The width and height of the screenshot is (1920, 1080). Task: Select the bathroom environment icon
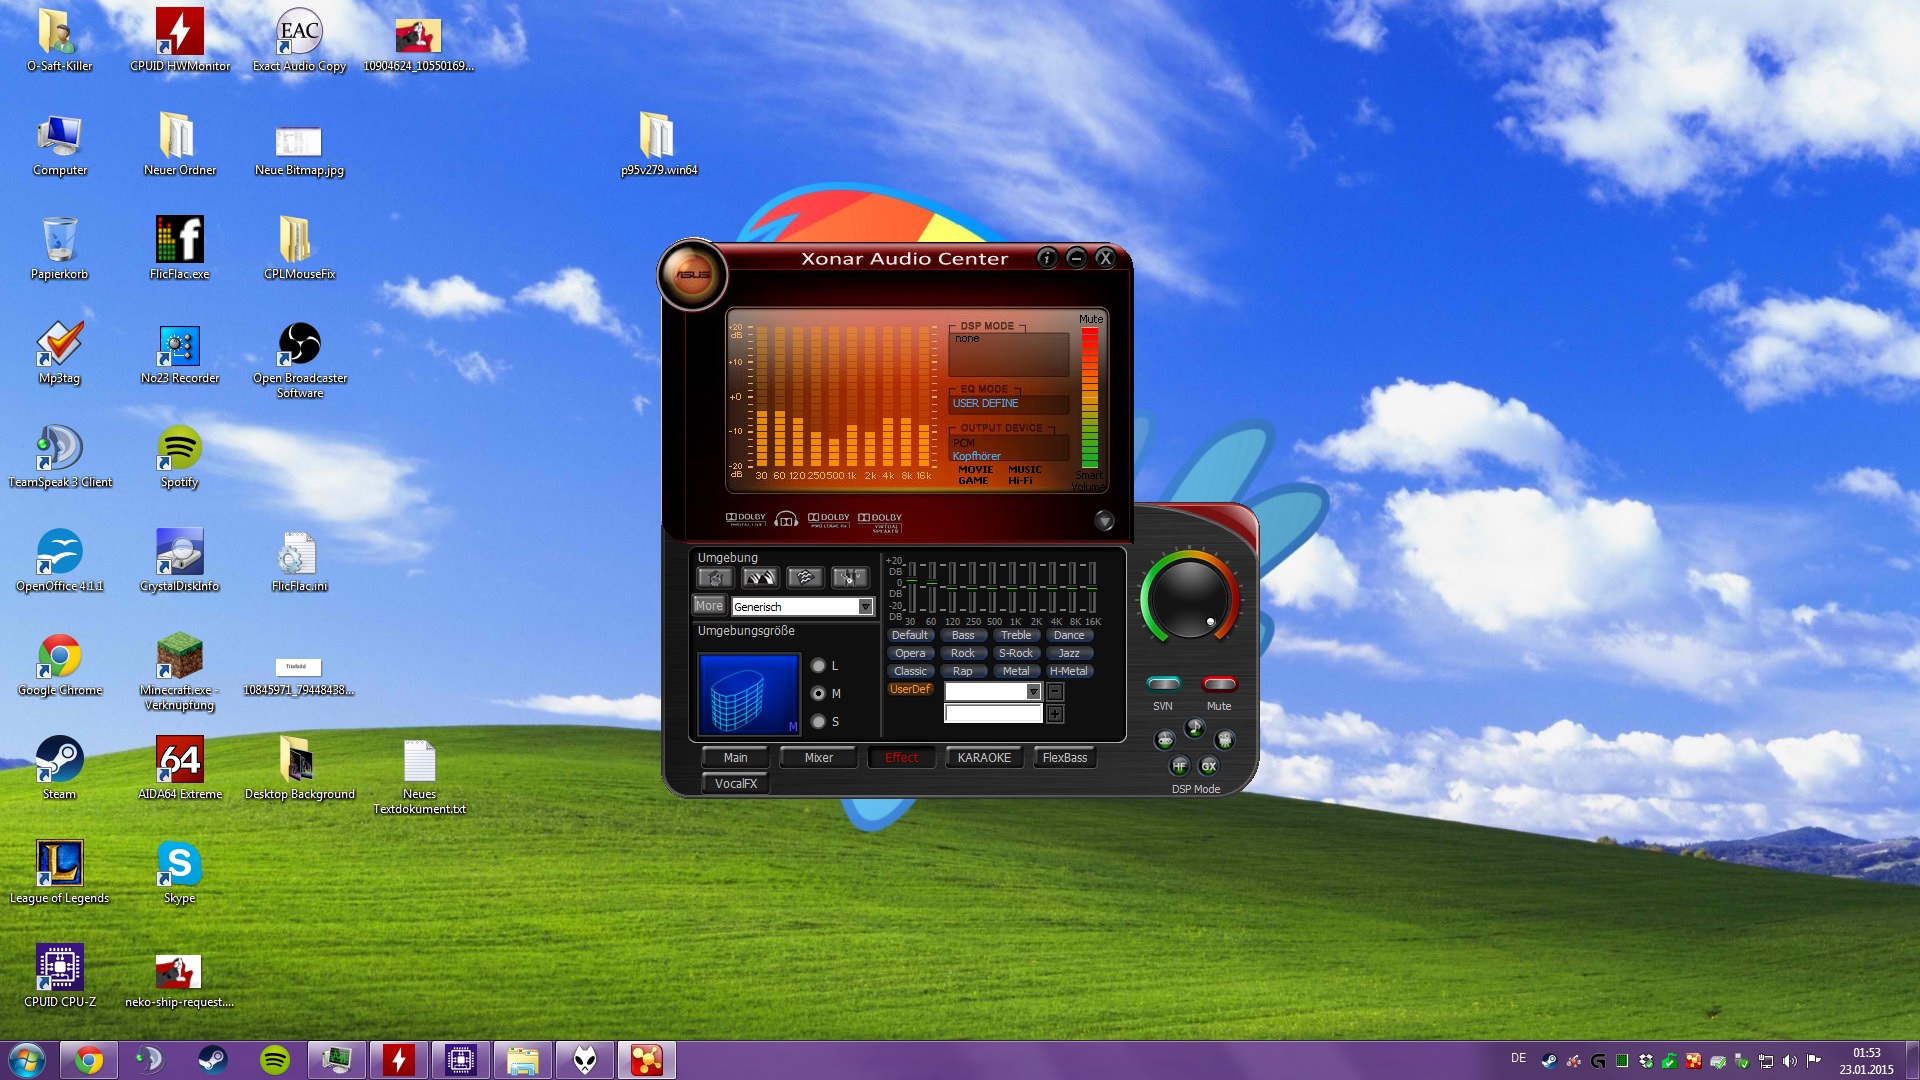pyautogui.click(x=715, y=578)
